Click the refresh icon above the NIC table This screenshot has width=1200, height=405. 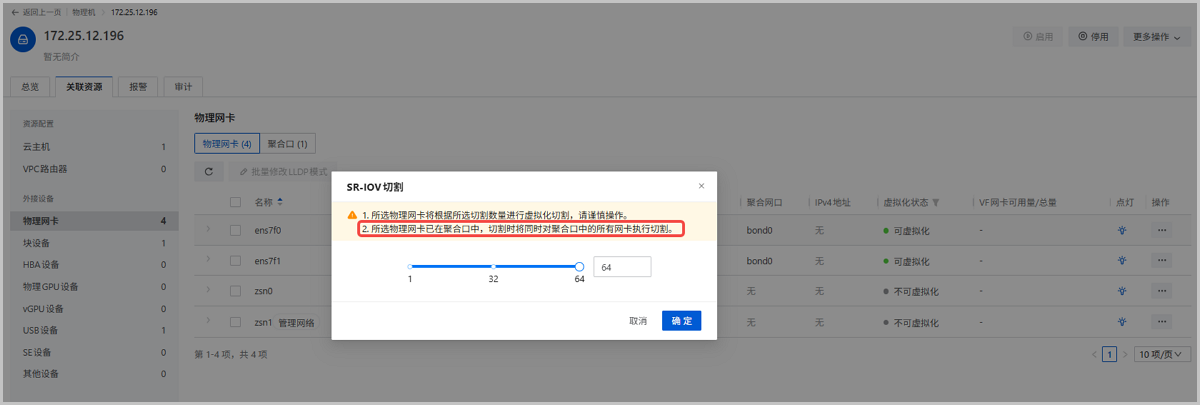(x=208, y=172)
